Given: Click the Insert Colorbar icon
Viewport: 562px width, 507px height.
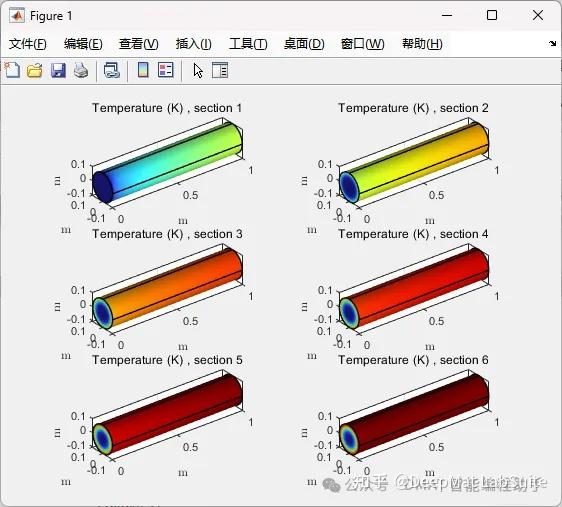Looking at the screenshot, I should click(143, 70).
